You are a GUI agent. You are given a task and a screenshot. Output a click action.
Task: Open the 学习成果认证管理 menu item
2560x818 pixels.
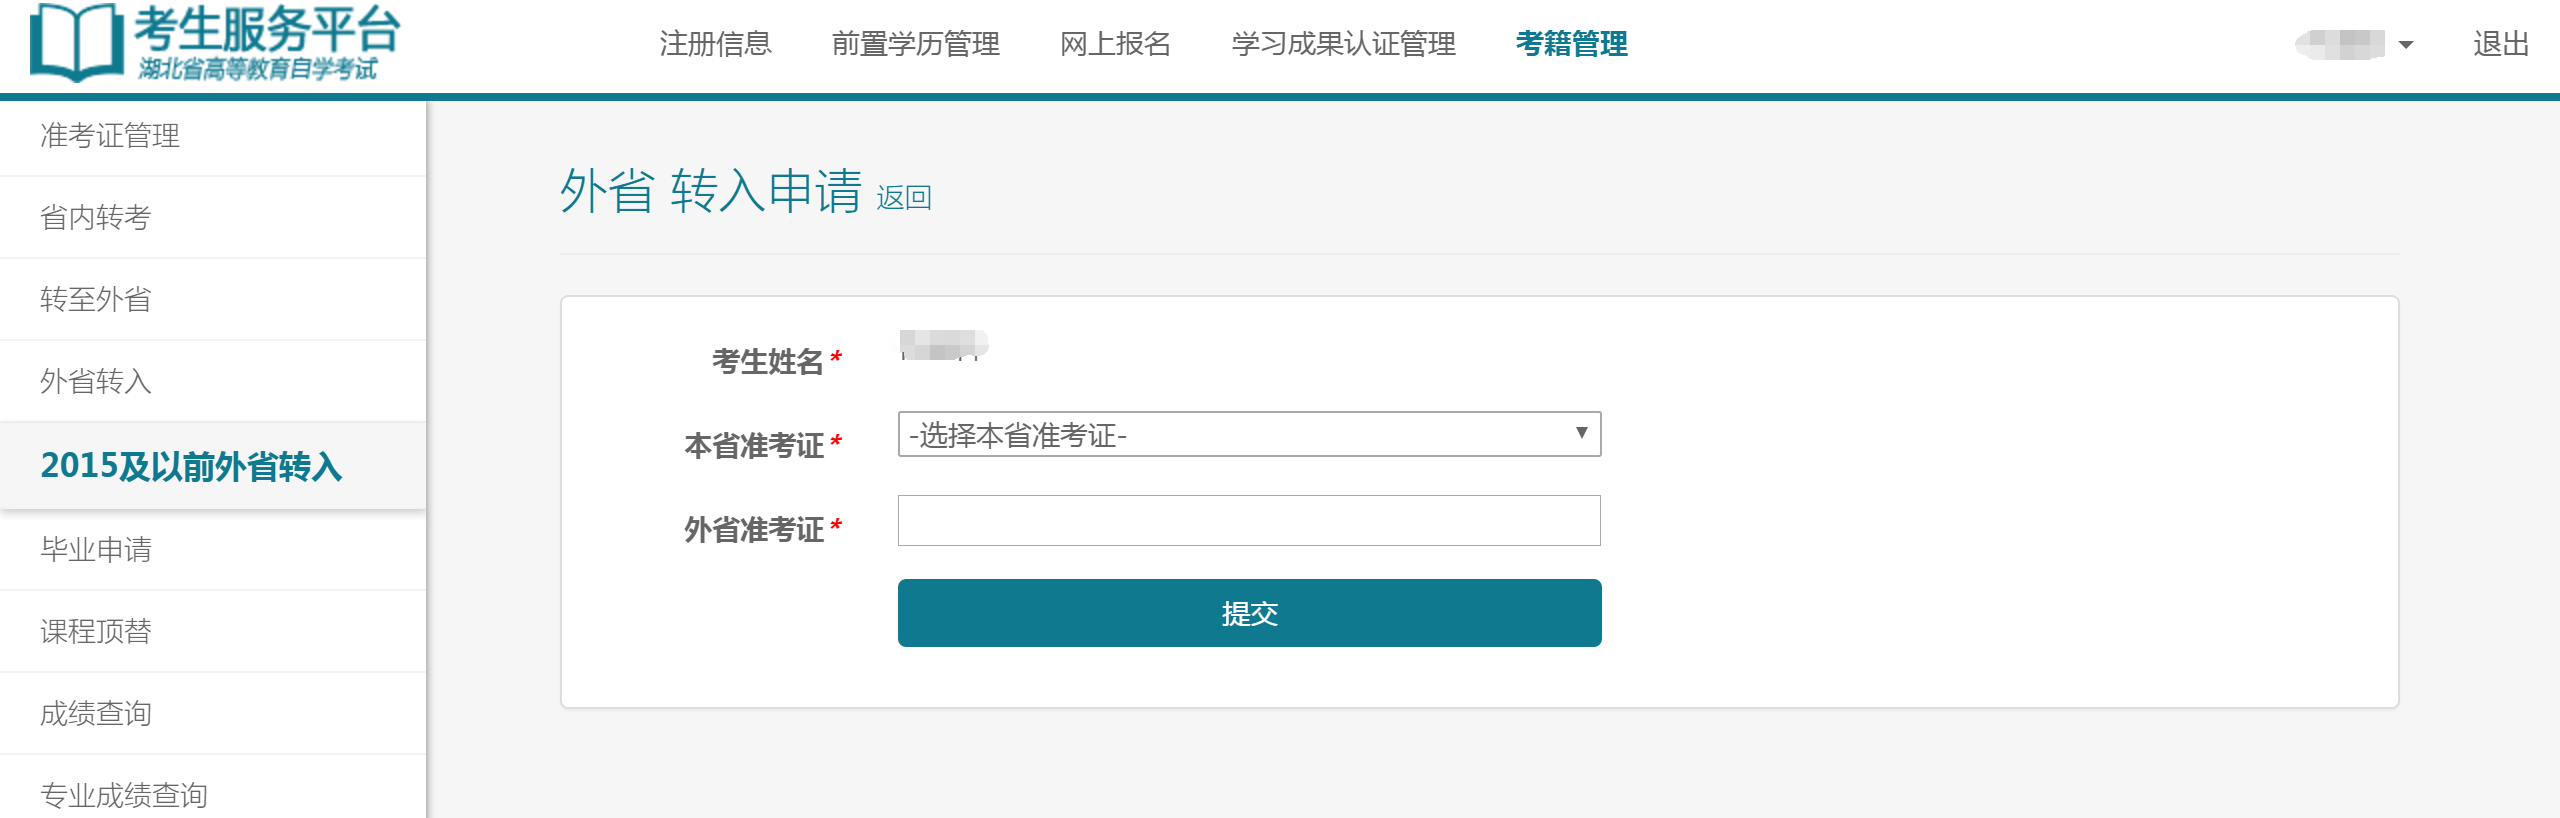[1343, 45]
